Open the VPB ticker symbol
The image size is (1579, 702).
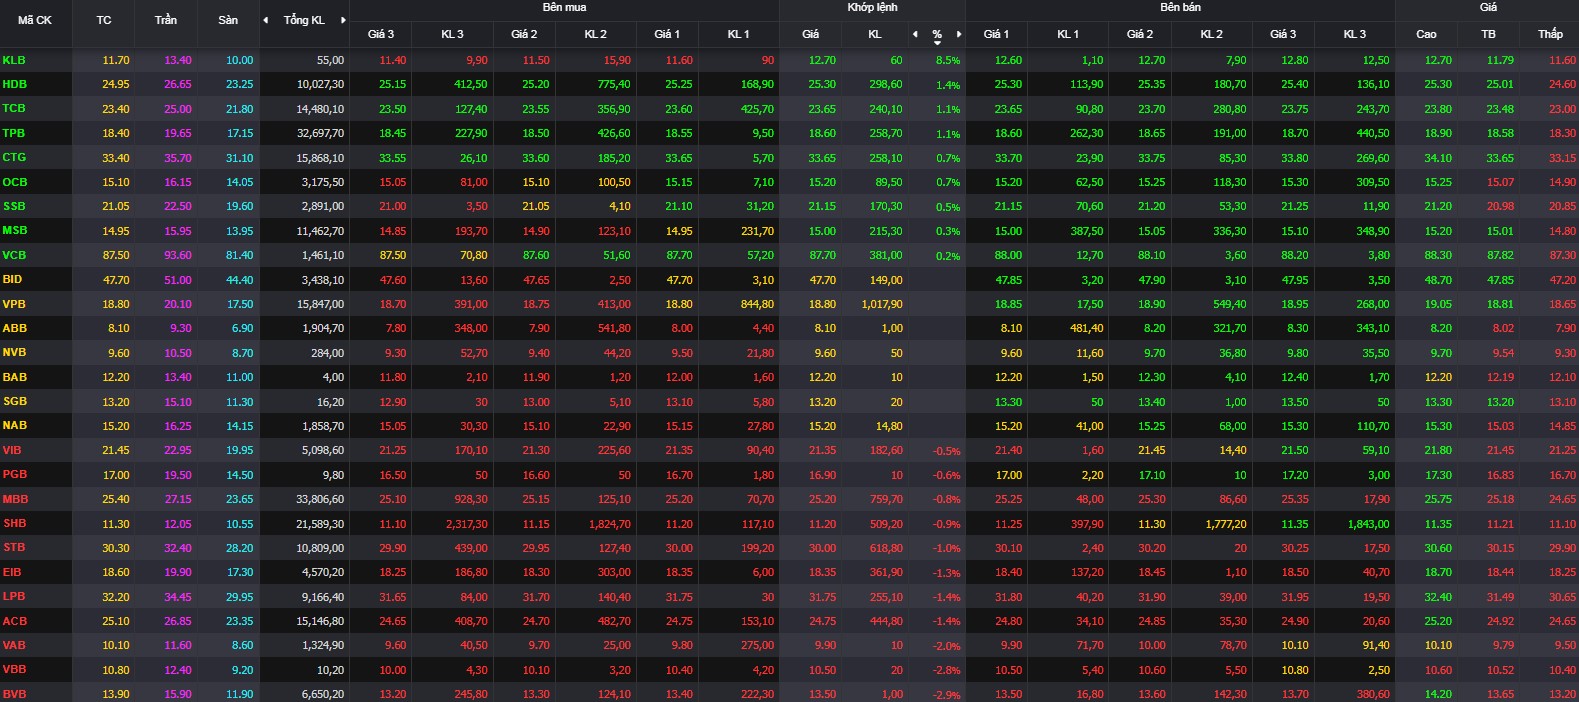coord(14,304)
